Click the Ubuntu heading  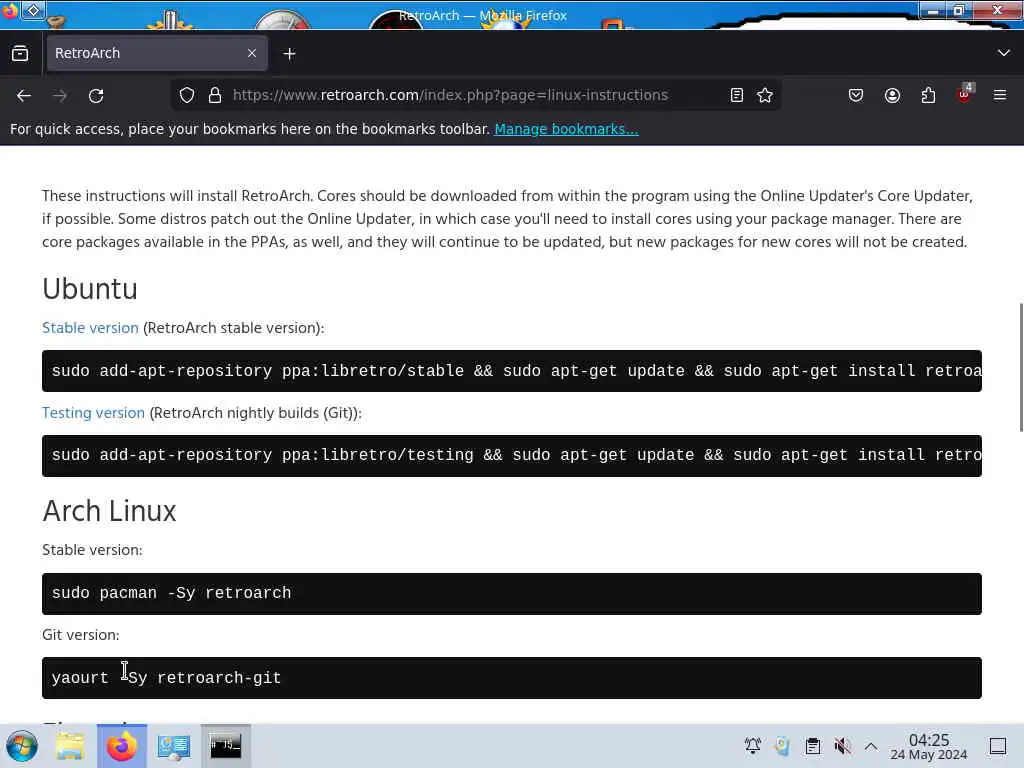(90, 289)
